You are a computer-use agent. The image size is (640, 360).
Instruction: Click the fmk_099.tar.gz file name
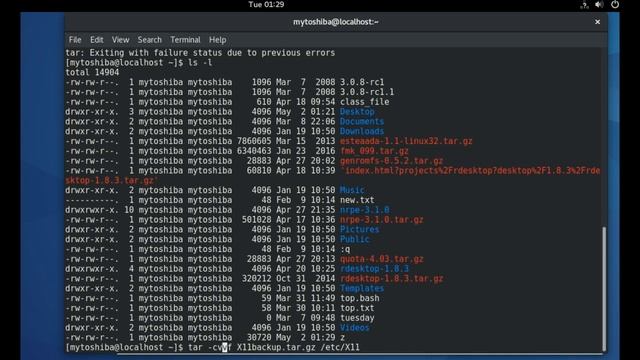tap(374, 151)
